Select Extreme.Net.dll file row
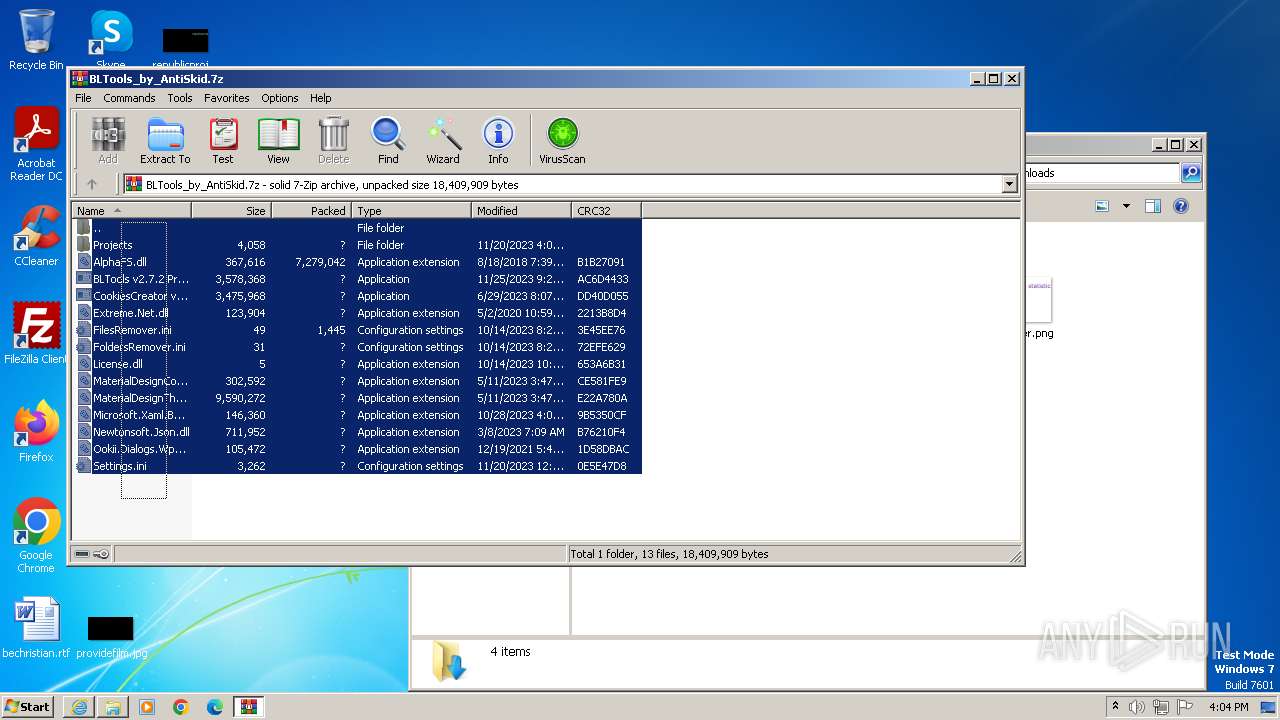Viewport: 1280px width, 720px height. 357,313
